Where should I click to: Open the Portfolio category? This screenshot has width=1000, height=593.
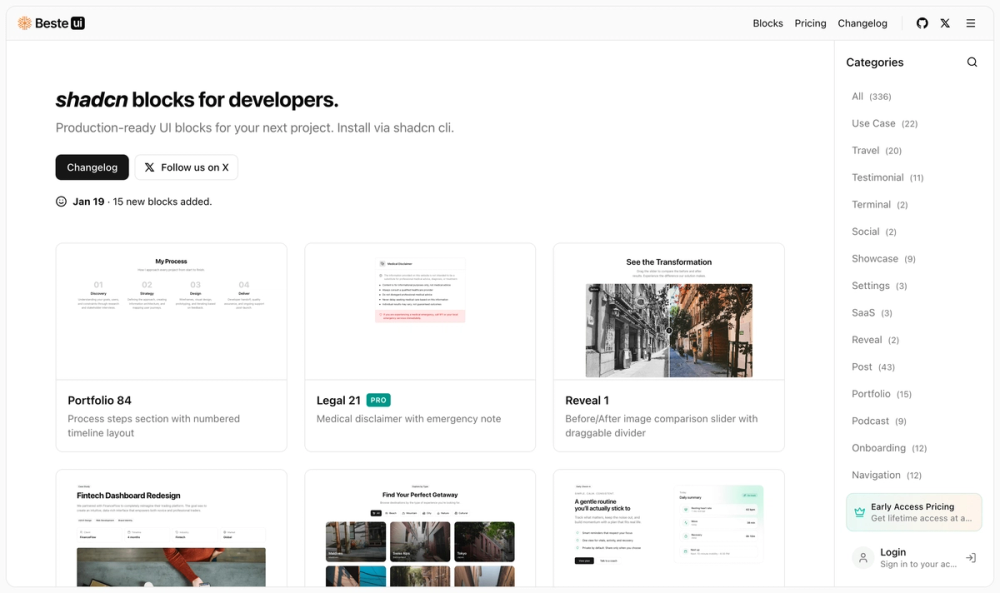868,393
